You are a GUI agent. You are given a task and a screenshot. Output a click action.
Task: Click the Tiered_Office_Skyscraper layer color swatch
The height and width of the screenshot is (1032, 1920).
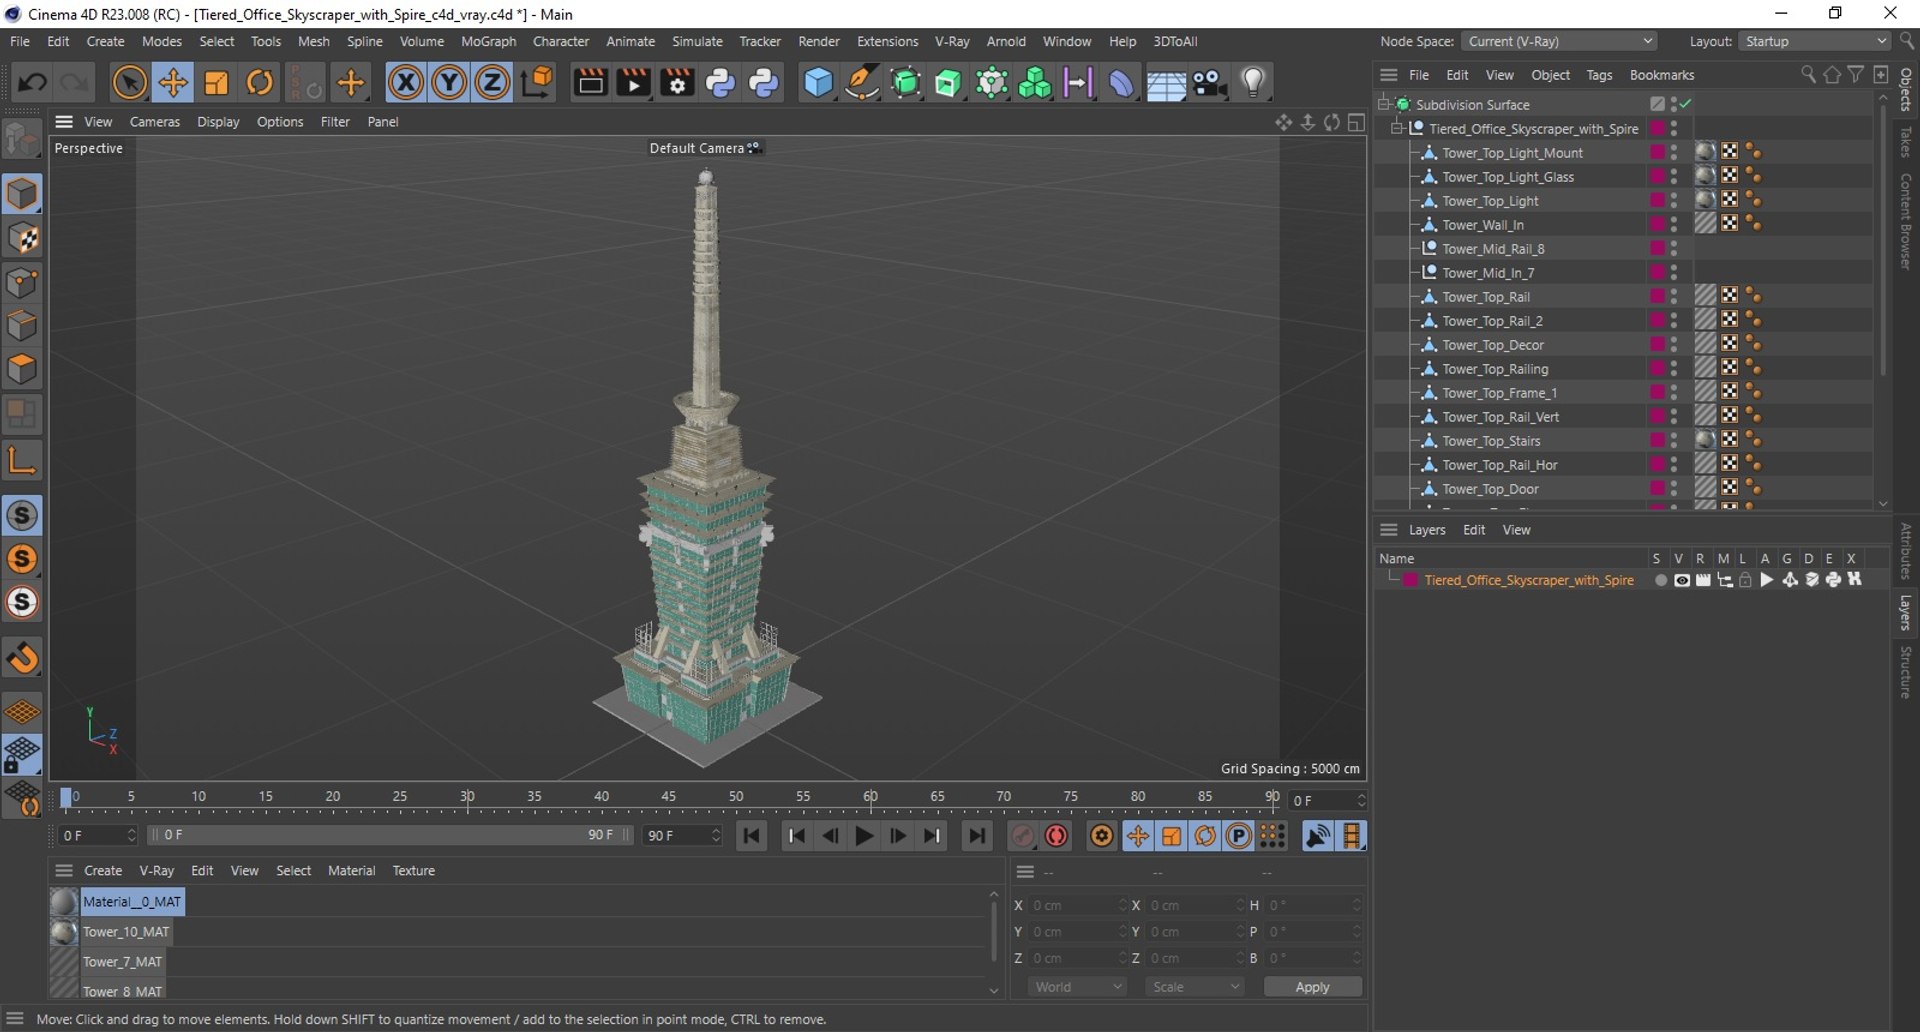tap(1410, 580)
